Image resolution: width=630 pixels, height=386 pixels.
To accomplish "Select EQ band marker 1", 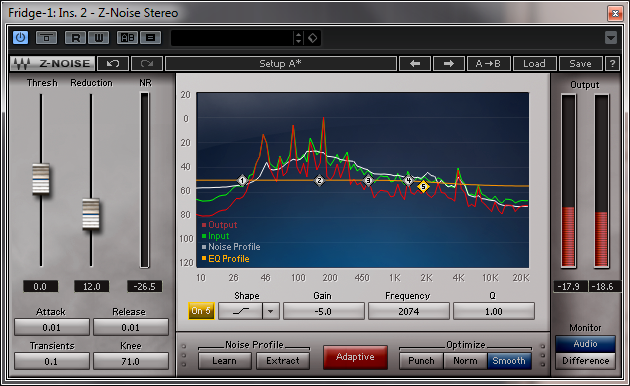I will point(242,180).
